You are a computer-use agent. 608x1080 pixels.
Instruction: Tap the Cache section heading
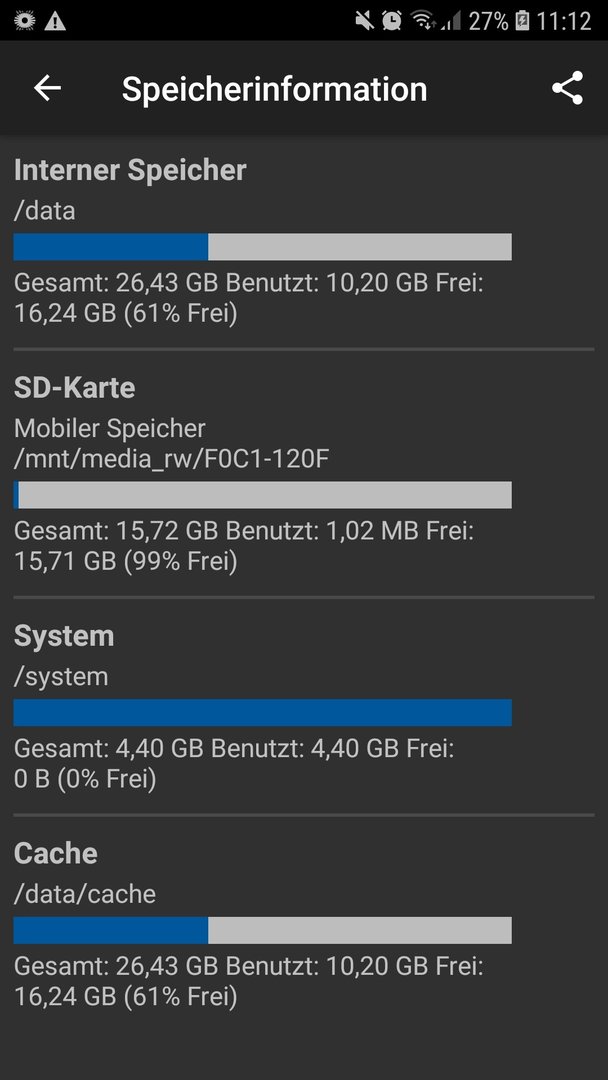pyautogui.click(x=56, y=853)
